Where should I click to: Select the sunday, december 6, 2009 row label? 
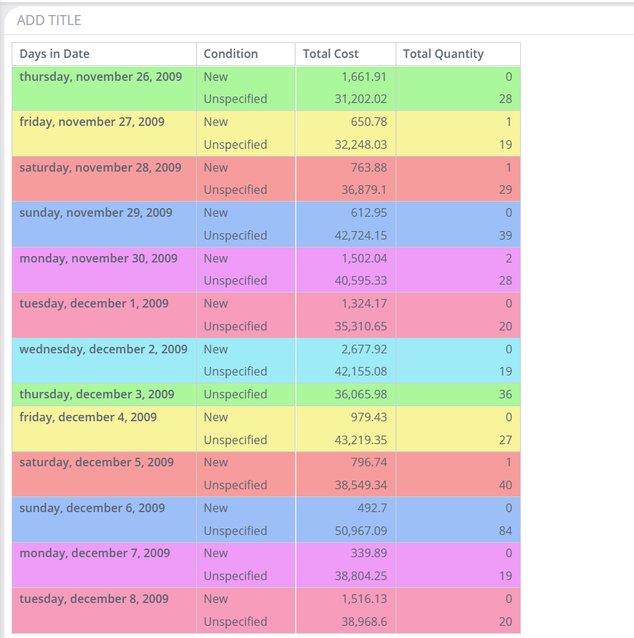tap(92, 508)
